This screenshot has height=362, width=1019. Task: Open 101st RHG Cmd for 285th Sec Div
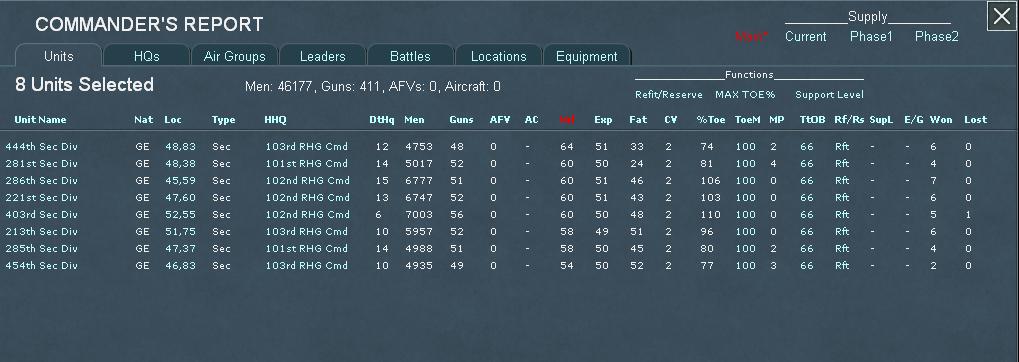pos(306,248)
